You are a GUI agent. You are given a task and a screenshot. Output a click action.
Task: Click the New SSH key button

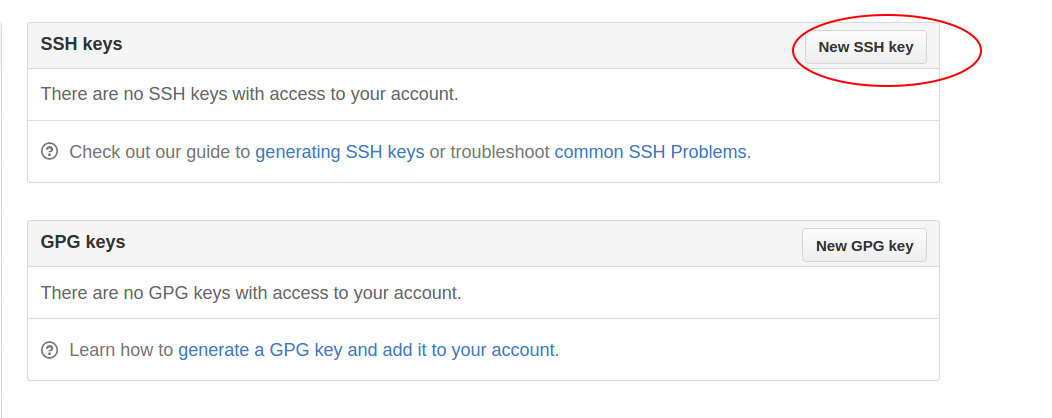pyautogui.click(x=865, y=48)
